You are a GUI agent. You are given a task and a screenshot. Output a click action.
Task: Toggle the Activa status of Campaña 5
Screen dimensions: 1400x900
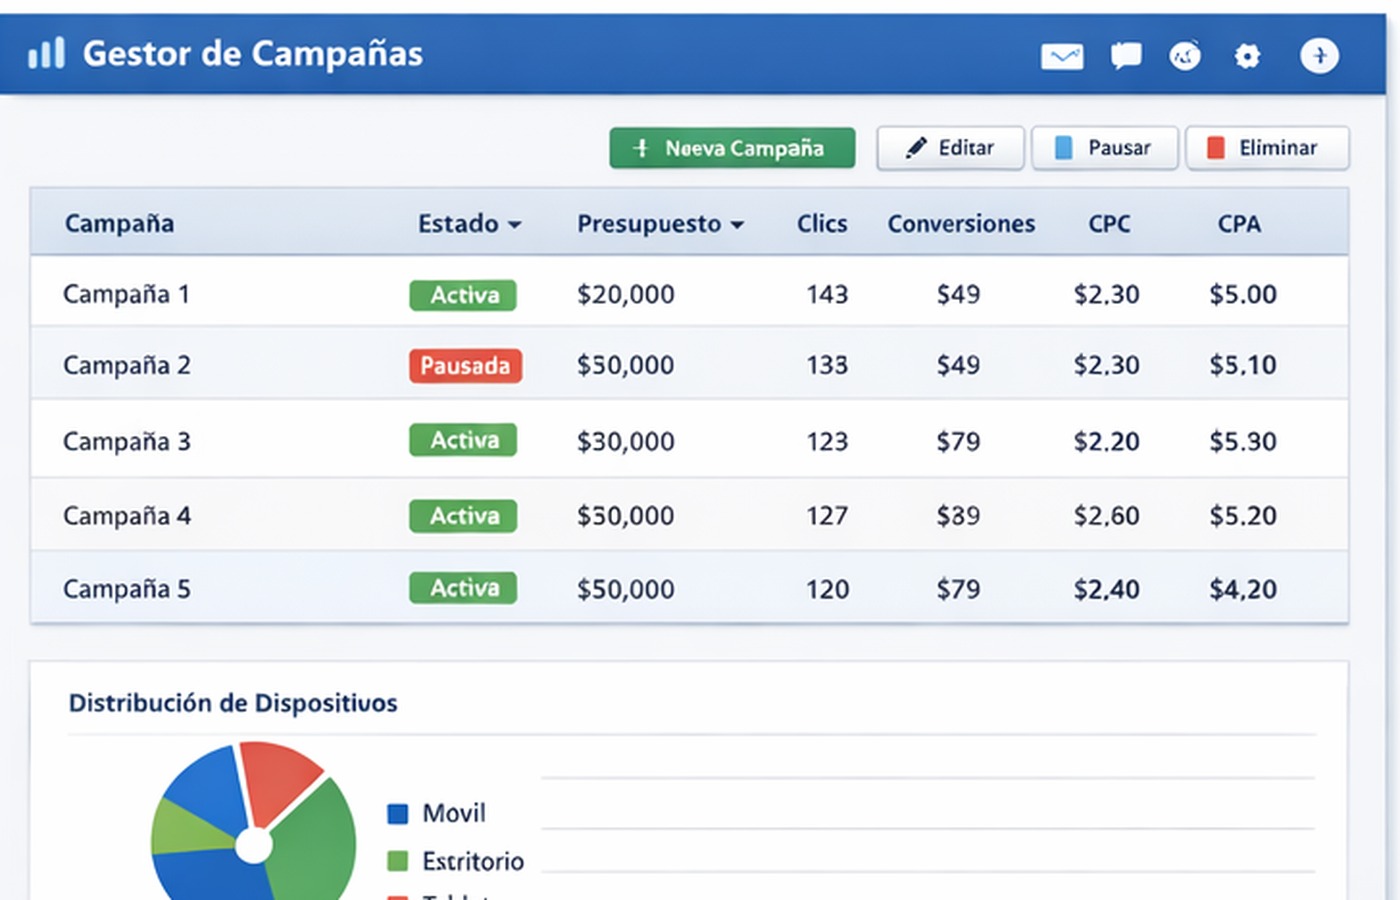[x=463, y=588]
